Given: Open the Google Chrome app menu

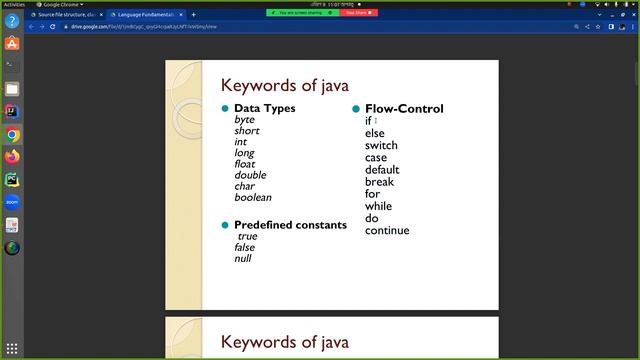Looking at the screenshot, I should 60,4.
